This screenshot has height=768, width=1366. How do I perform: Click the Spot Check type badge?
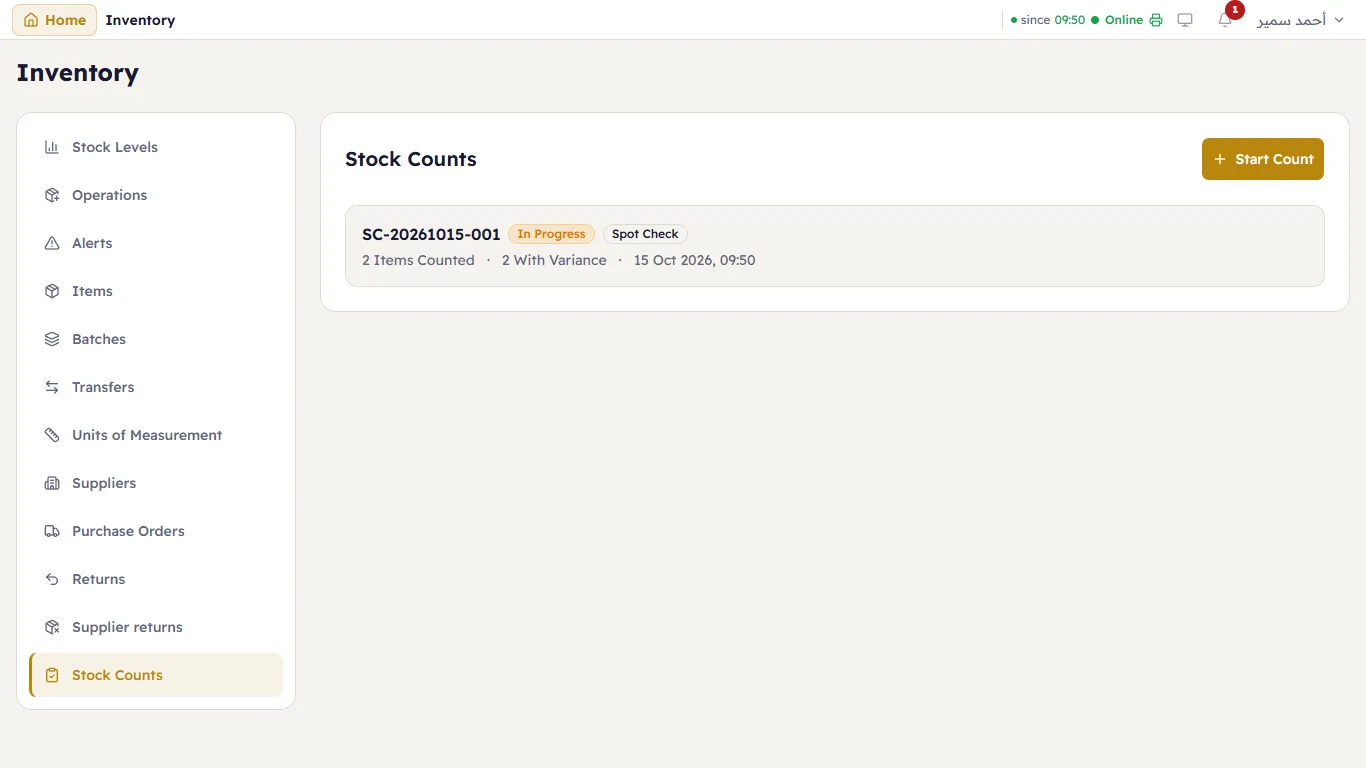click(645, 234)
